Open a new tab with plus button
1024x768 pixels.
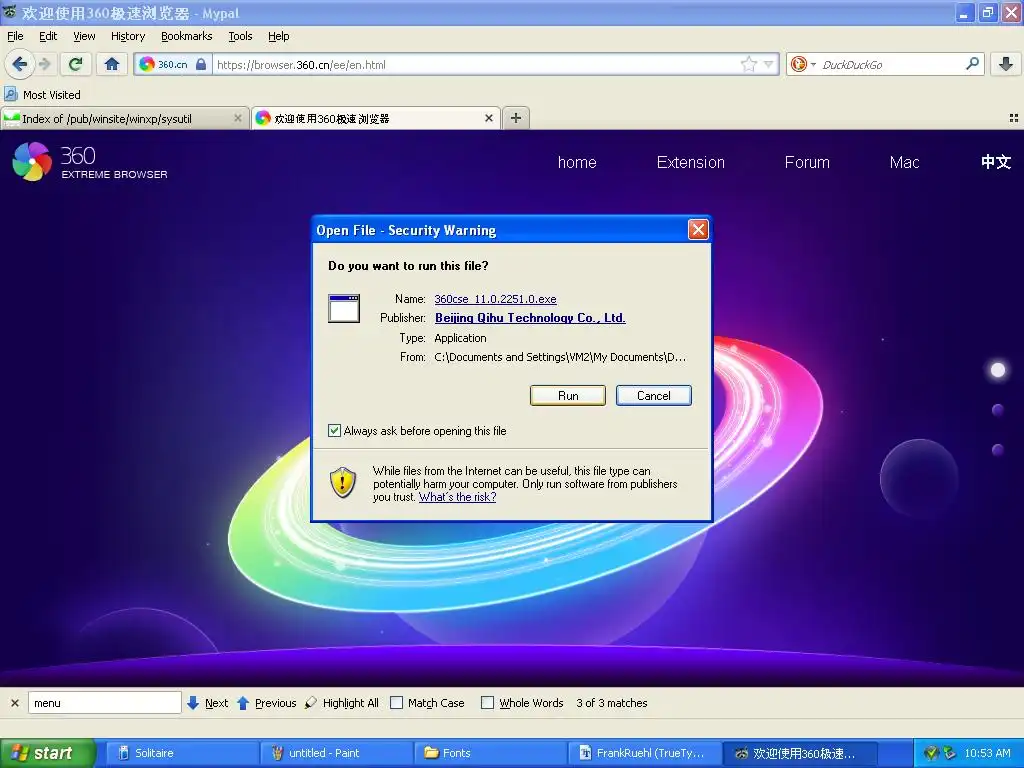coord(516,118)
